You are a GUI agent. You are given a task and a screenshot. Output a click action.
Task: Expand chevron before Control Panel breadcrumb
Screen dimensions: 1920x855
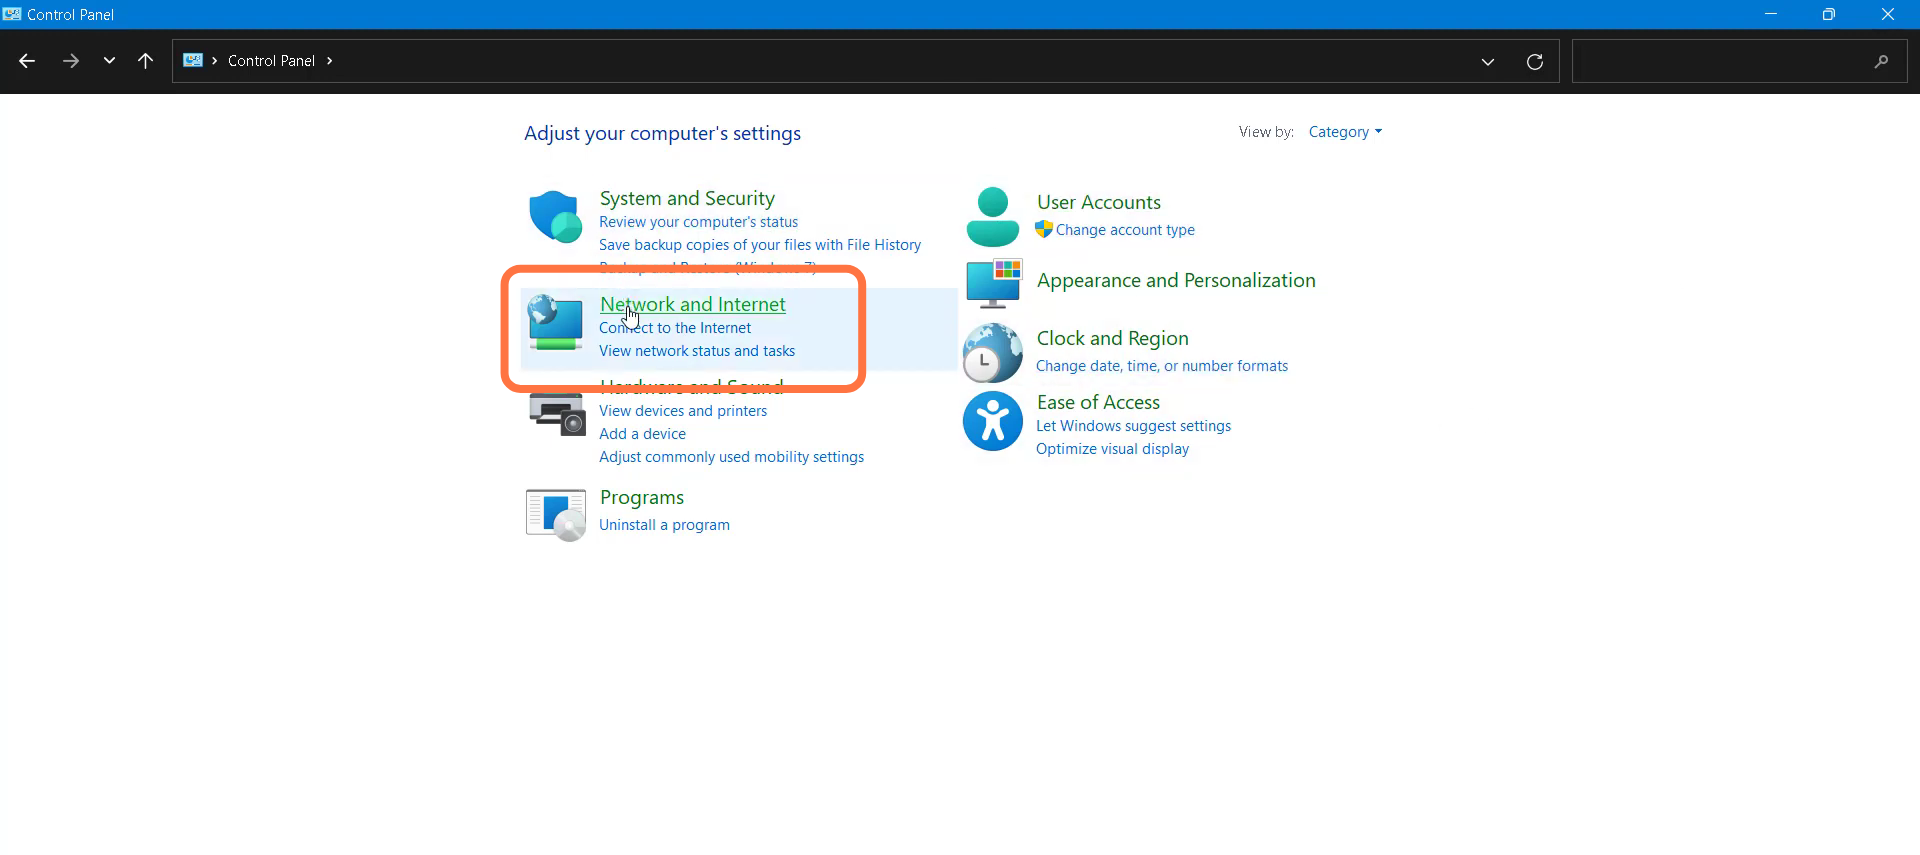[214, 60]
